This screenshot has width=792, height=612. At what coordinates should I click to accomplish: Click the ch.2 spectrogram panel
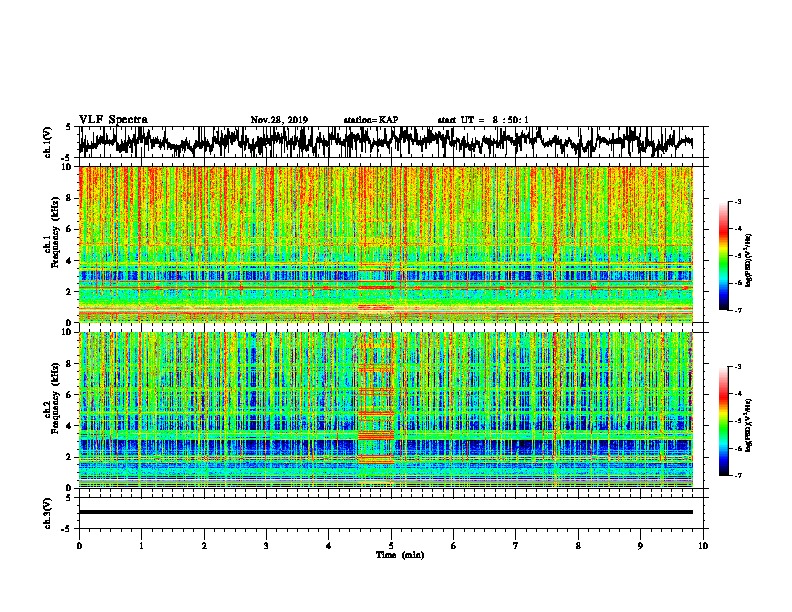pos(386,410)
